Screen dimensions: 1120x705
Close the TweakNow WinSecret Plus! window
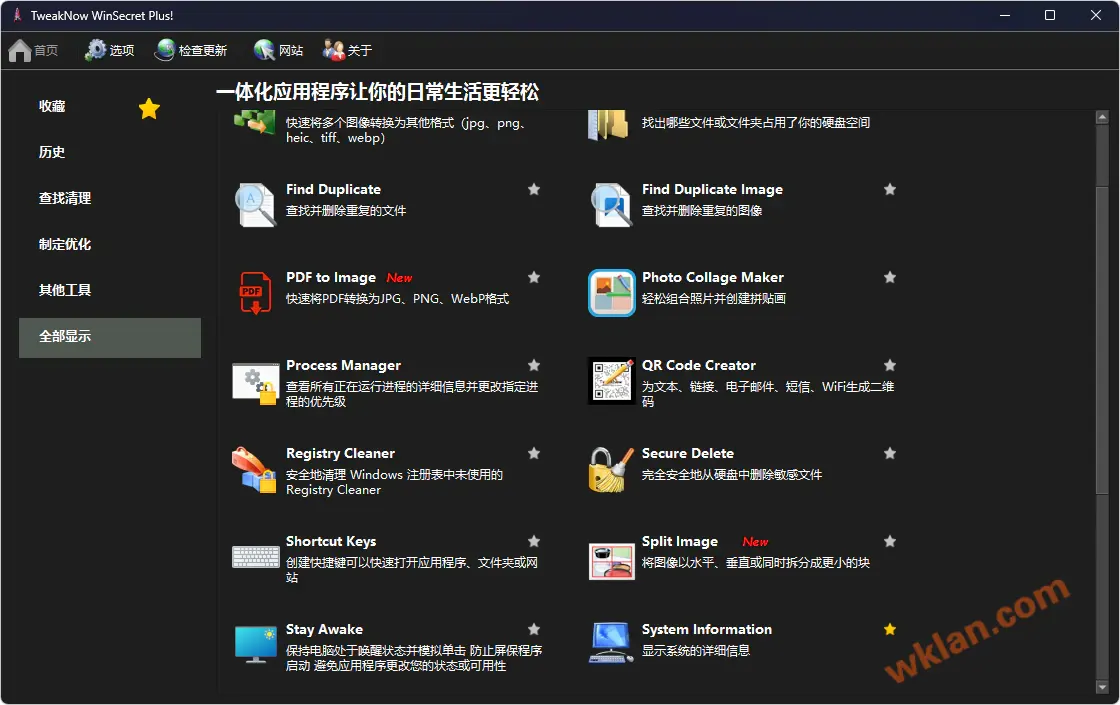tap(1096, 15)
